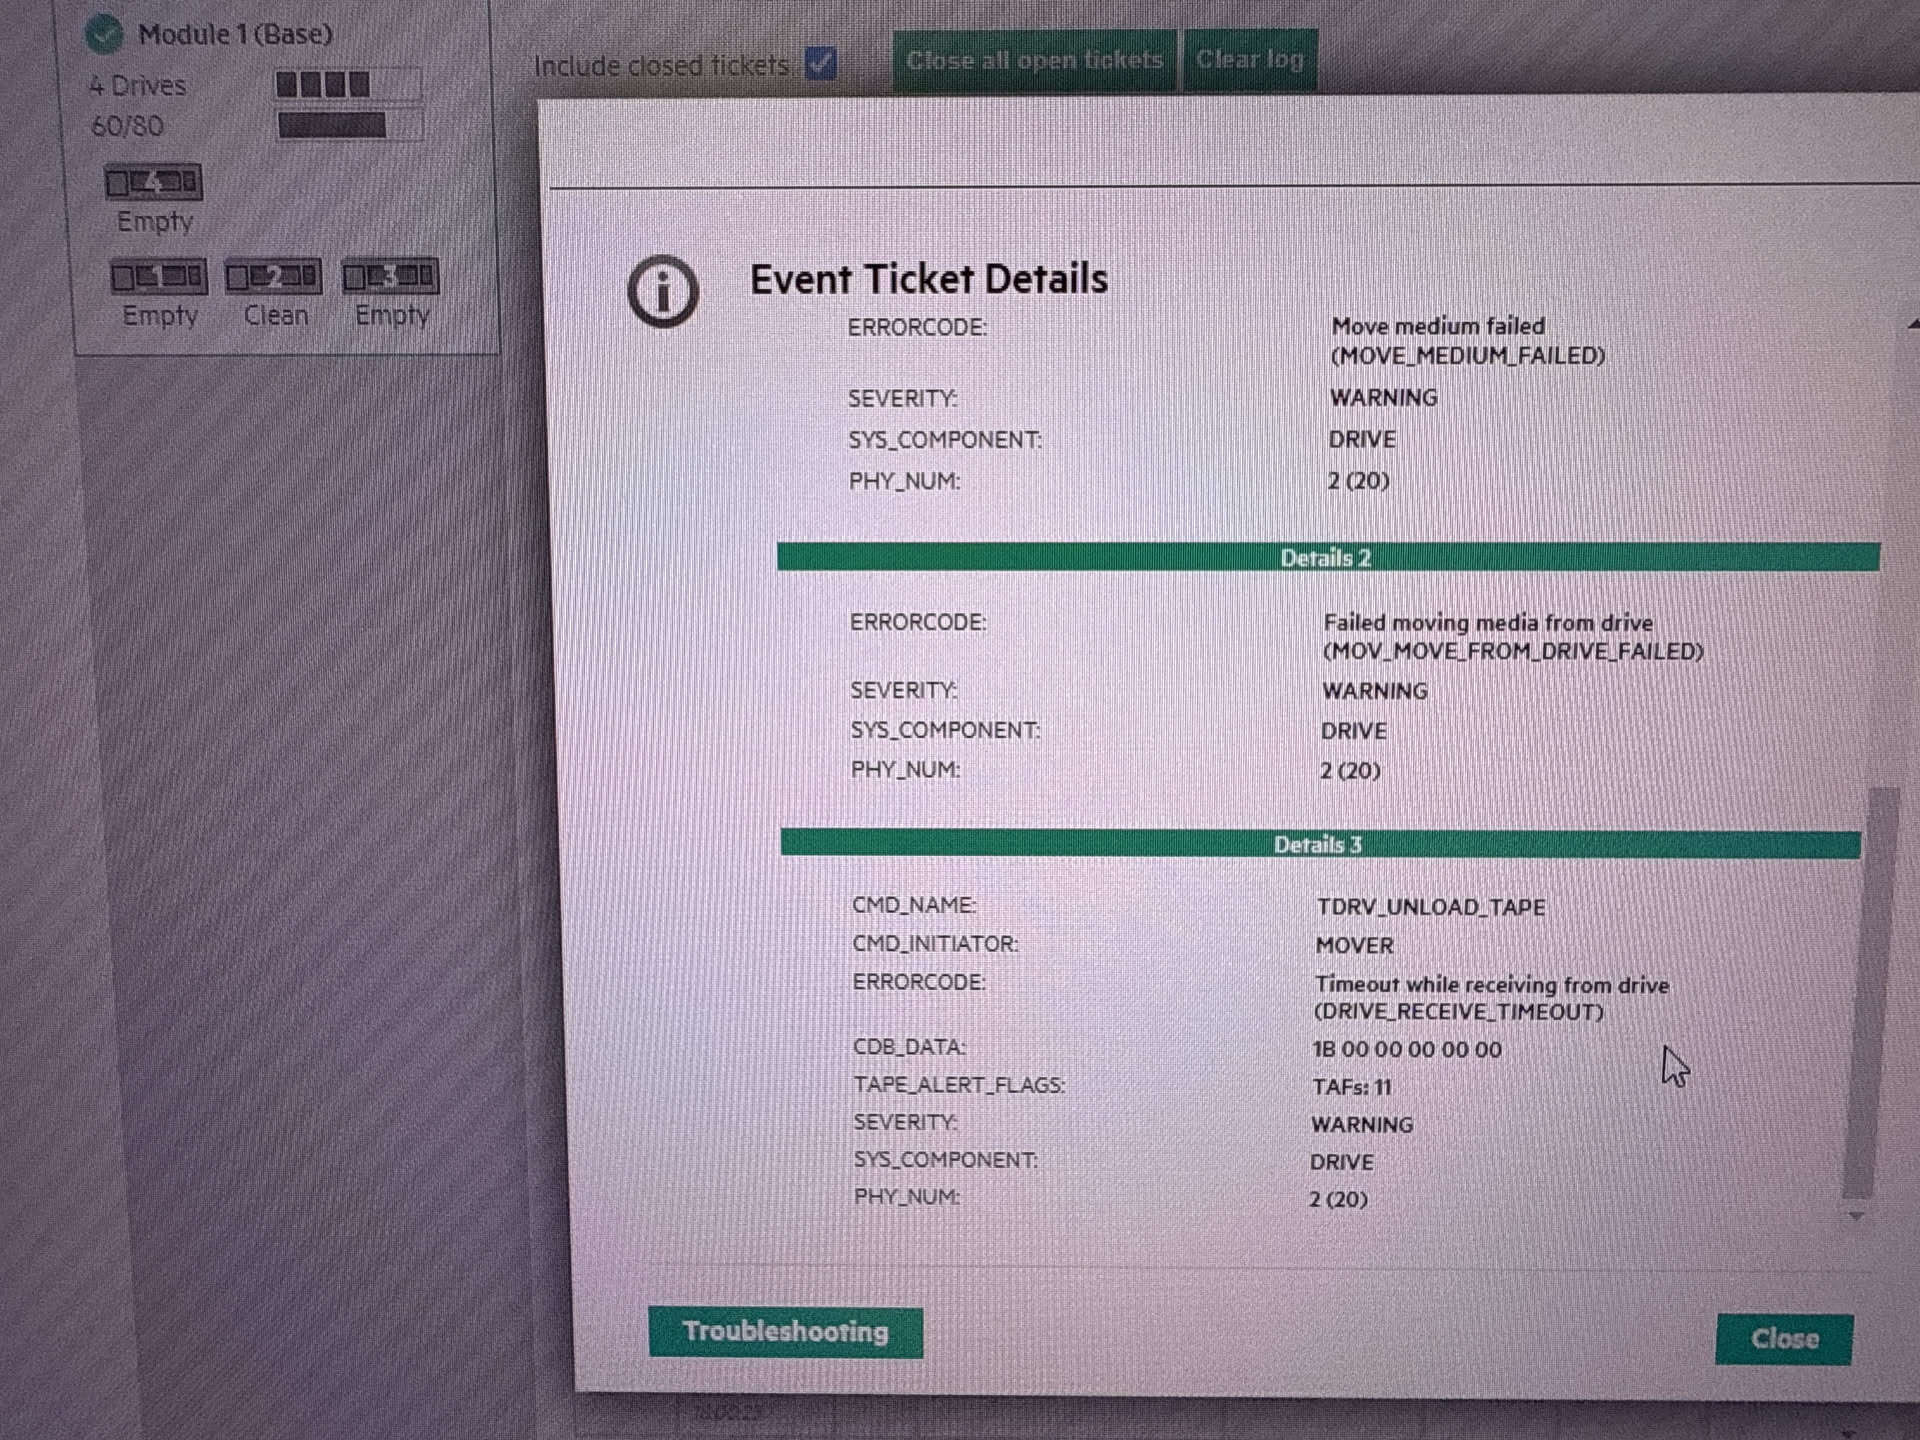The width and height of the screenshot is (1920, 1440).
Task: Open the Troubleshooting button
Action: coord(785,1332)
